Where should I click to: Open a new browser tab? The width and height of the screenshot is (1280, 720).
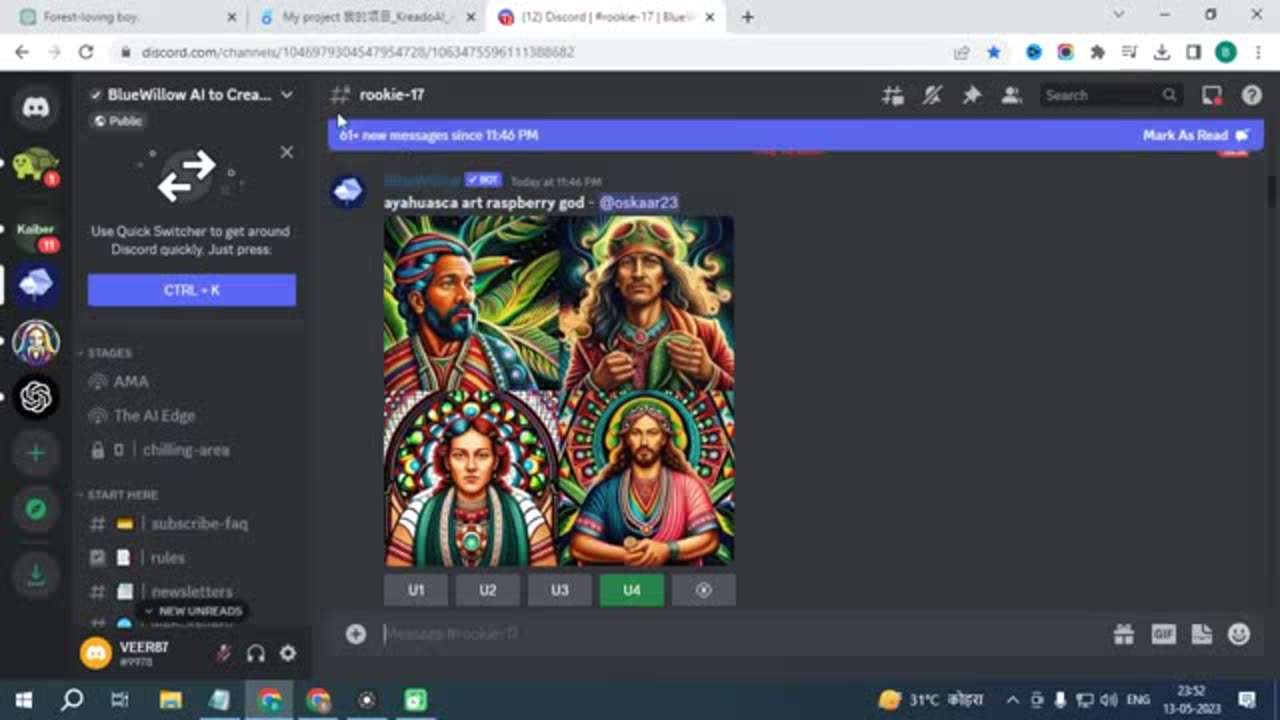[747, 17]
